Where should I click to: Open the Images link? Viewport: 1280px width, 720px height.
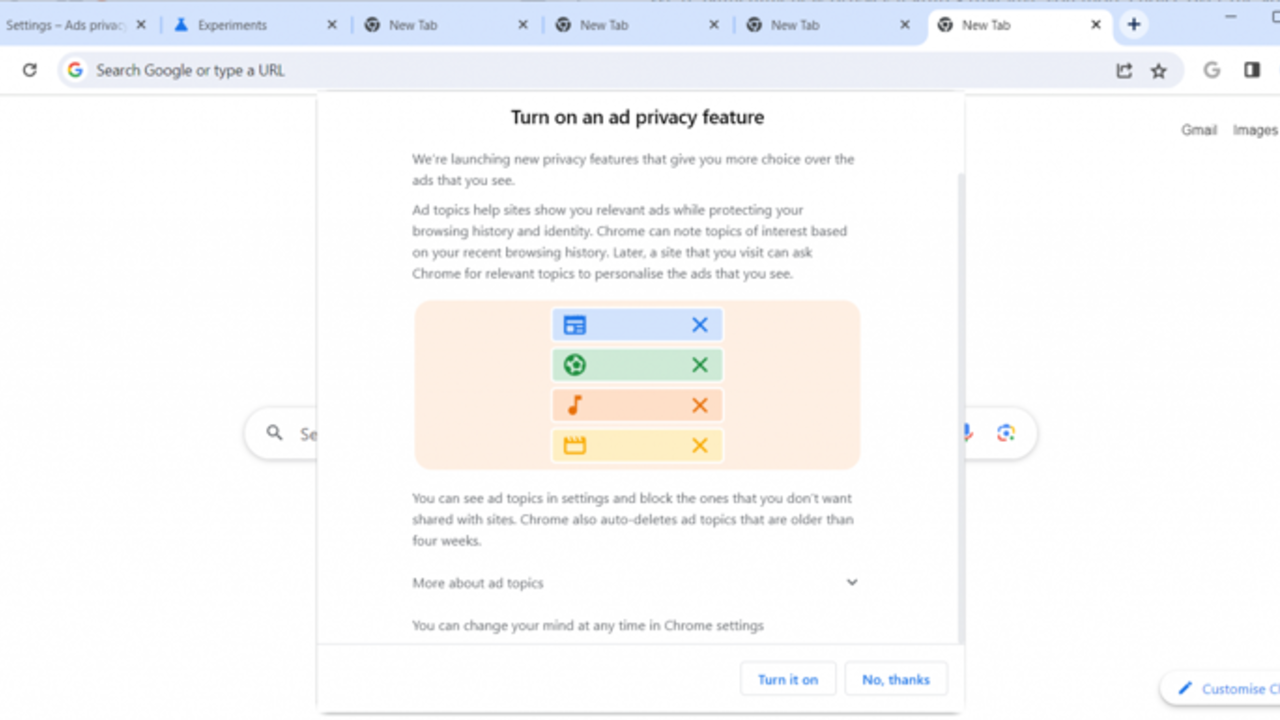tap(1255, 130)
